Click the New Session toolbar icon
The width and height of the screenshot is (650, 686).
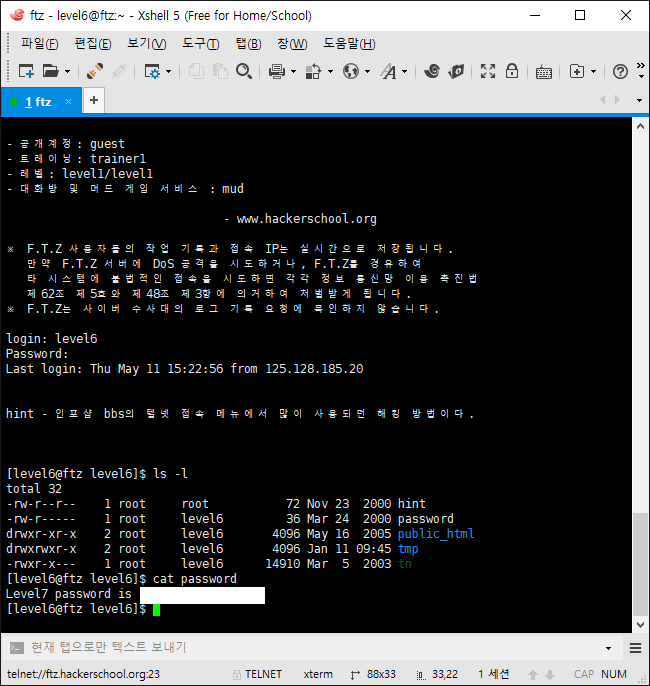pyautogui.click(x=26, y=71)
